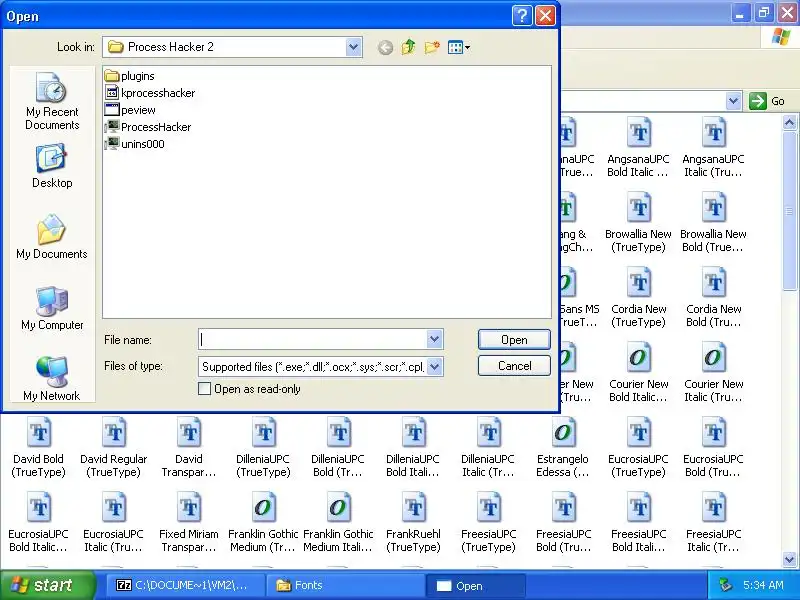
Task: Switch to Fonts taskbar item
Action: (x=345, y=586)
